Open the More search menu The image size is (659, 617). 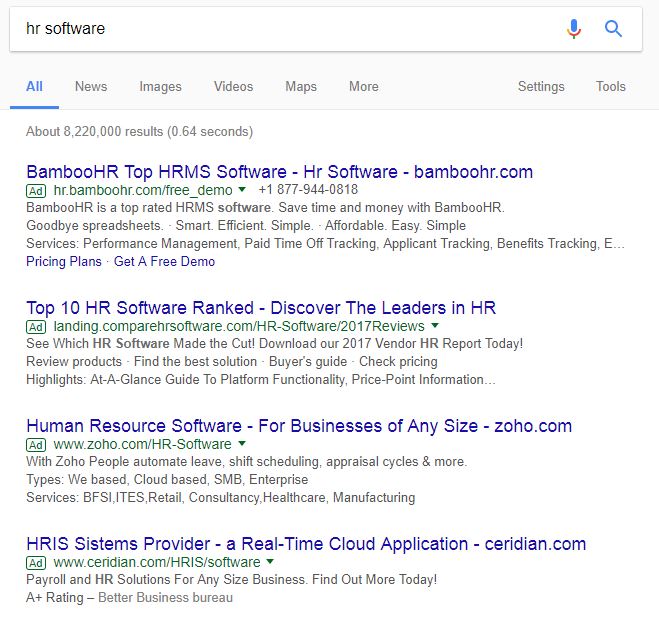pos(364,87)
